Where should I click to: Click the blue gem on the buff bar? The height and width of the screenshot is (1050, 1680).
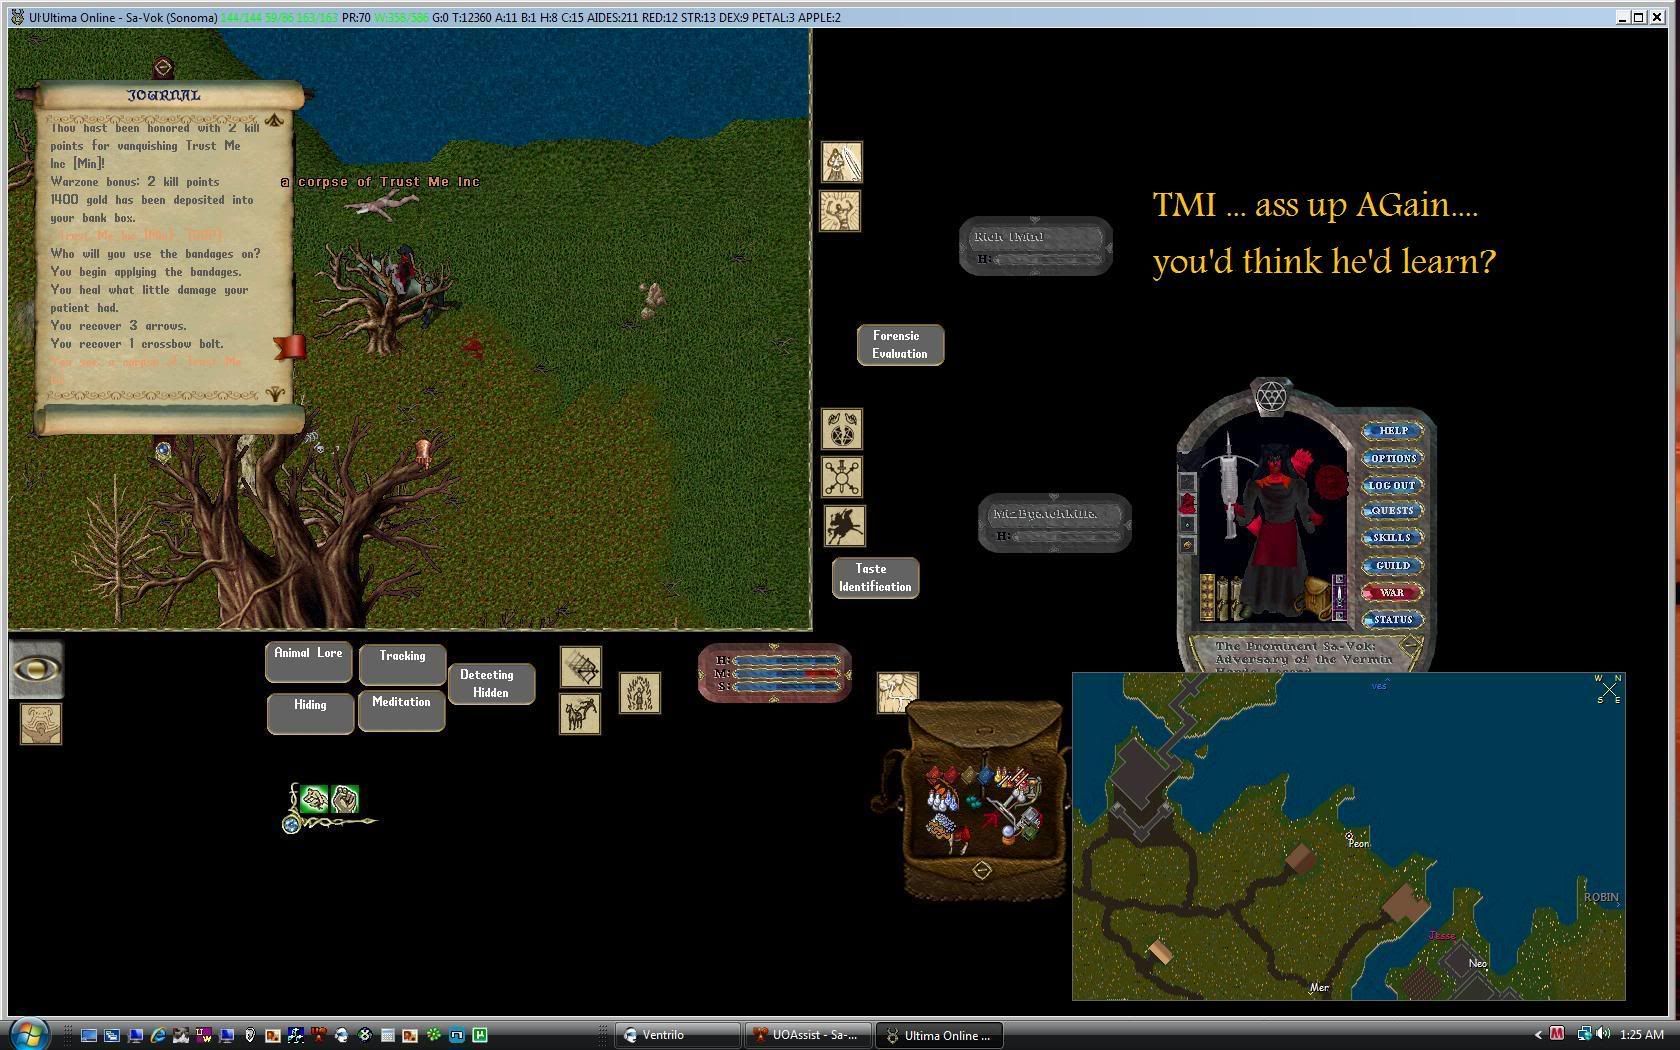click(291, 825)
